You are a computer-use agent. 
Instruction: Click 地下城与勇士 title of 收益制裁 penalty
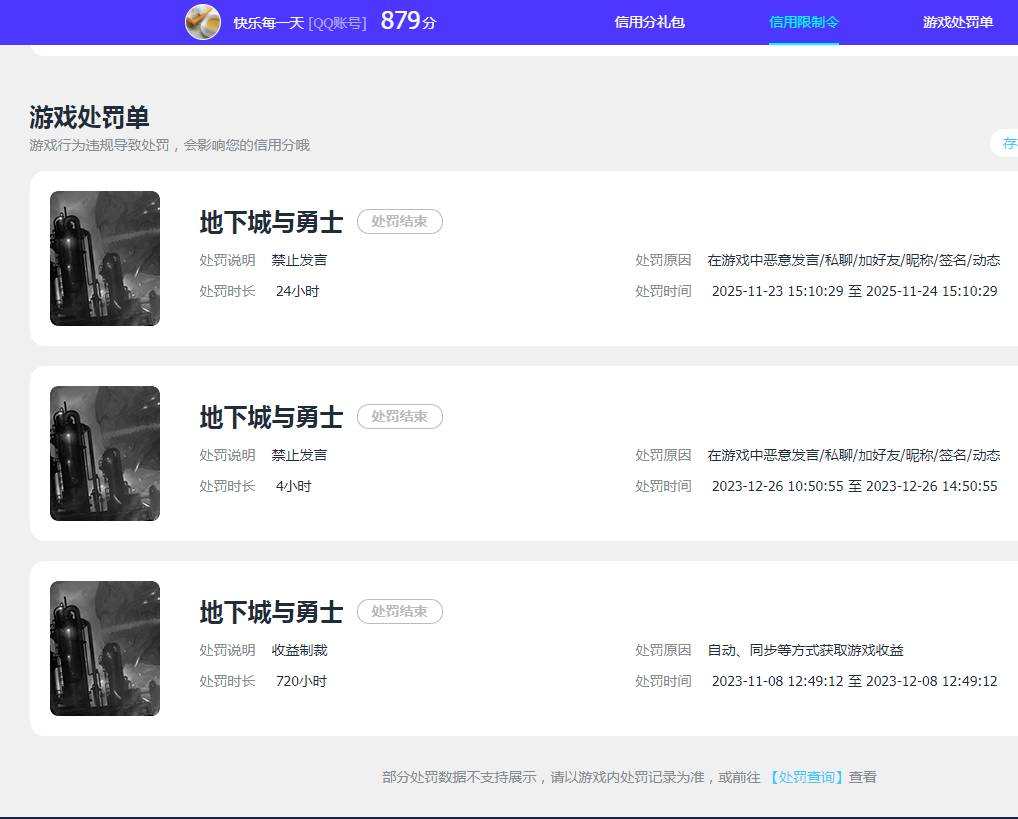click(271, 612)
